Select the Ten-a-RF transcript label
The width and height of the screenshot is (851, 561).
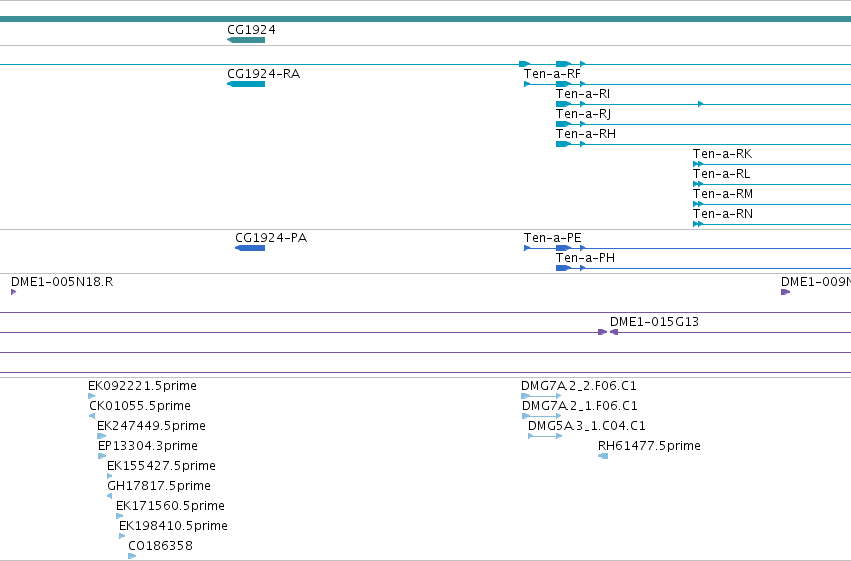click(552, 74)
